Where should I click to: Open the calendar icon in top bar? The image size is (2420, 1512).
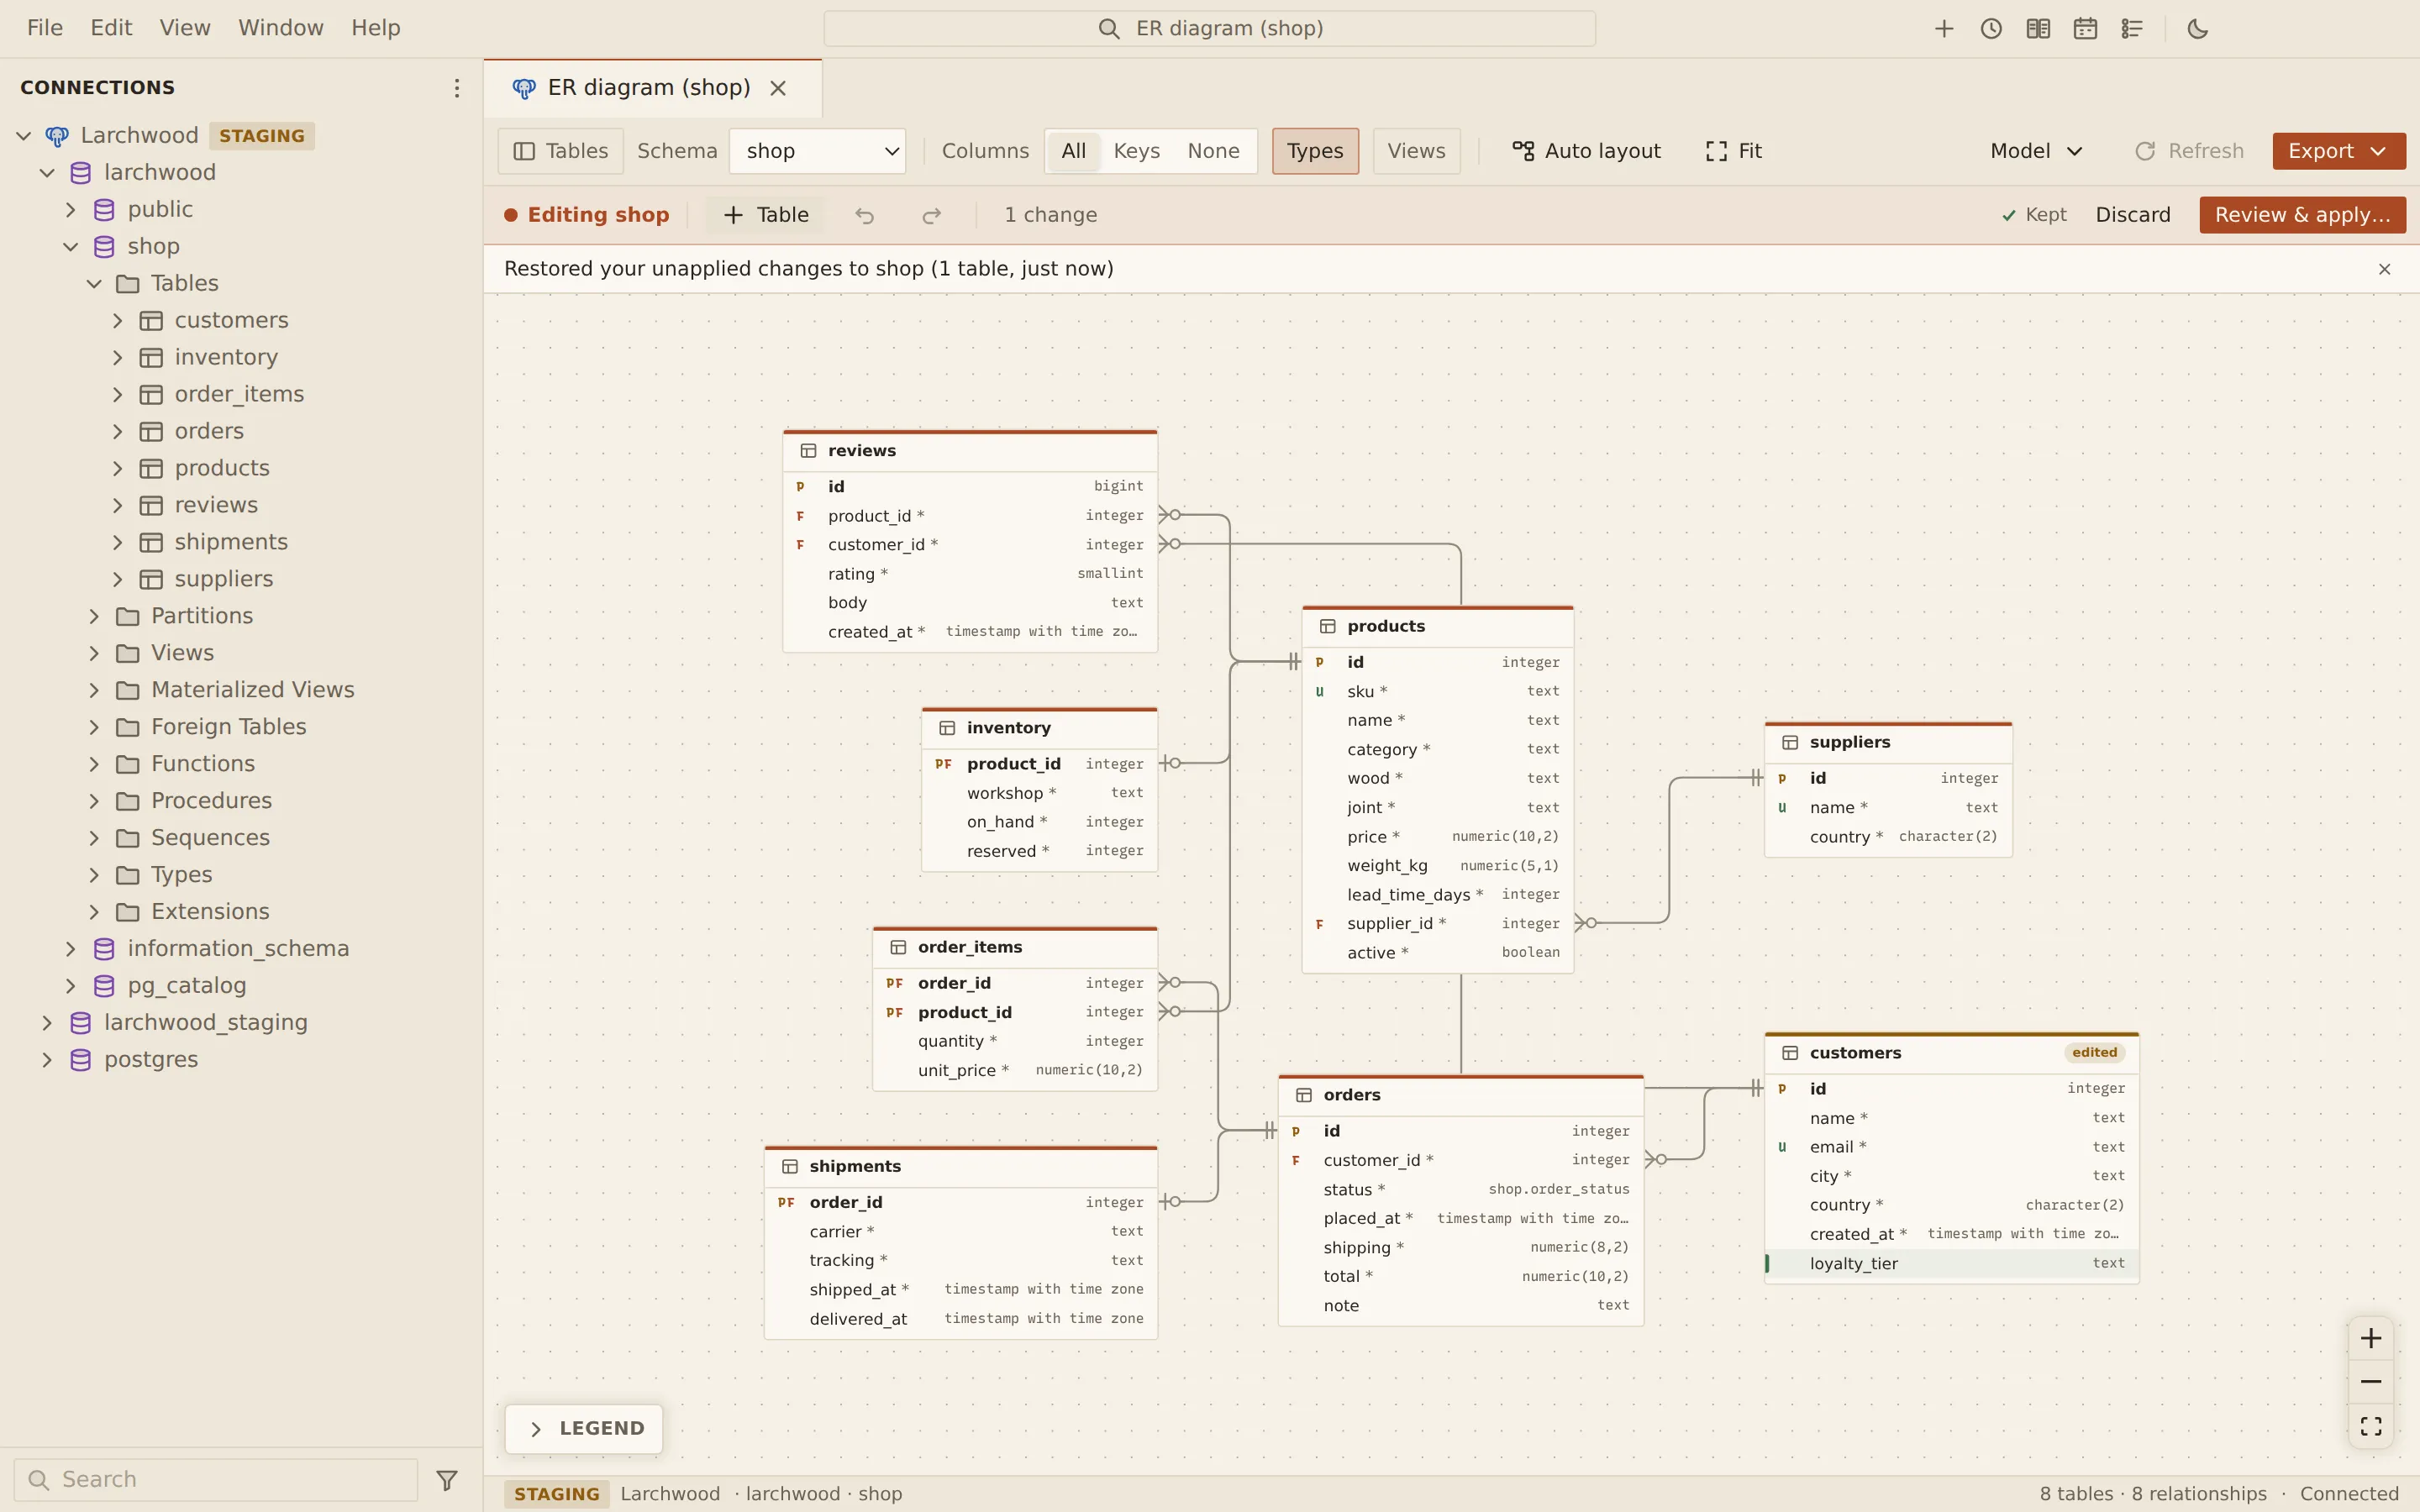(x=2085, y=29)
